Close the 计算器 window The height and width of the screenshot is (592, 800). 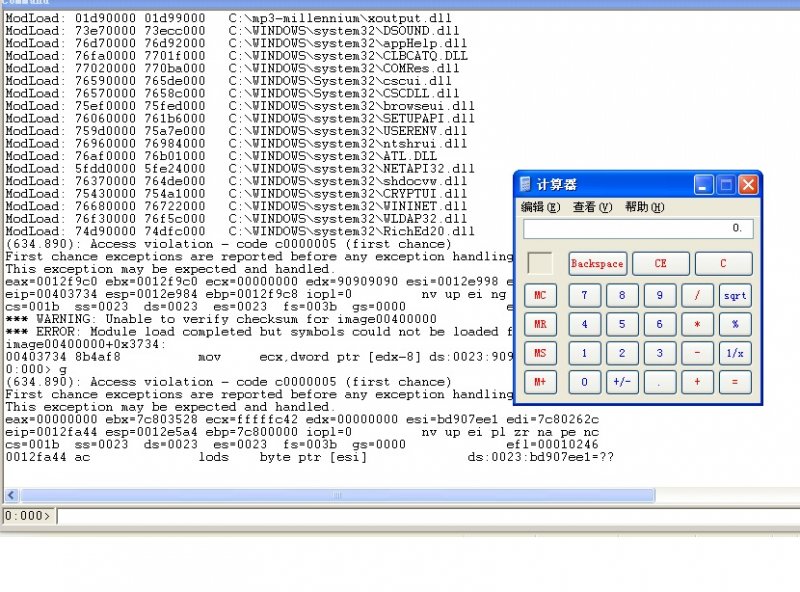[x=748, y=185]
